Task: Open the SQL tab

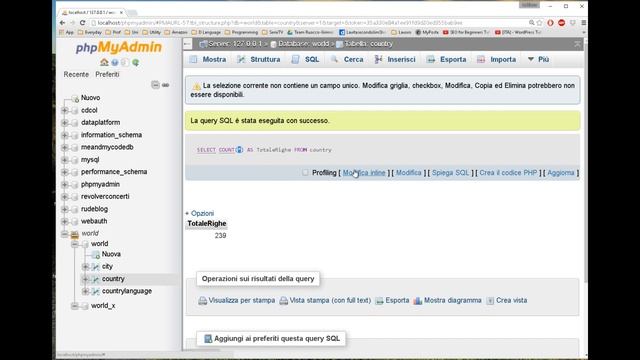Action: pyautogui.click(x=306, y=60)
